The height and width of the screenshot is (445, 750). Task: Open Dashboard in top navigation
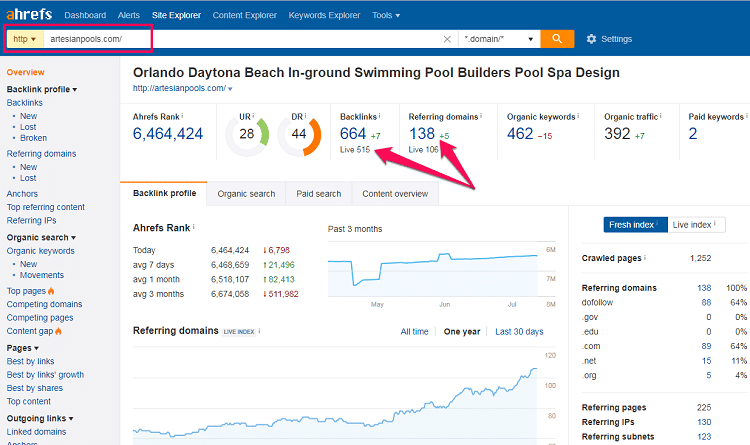click(x=85, y=15)
